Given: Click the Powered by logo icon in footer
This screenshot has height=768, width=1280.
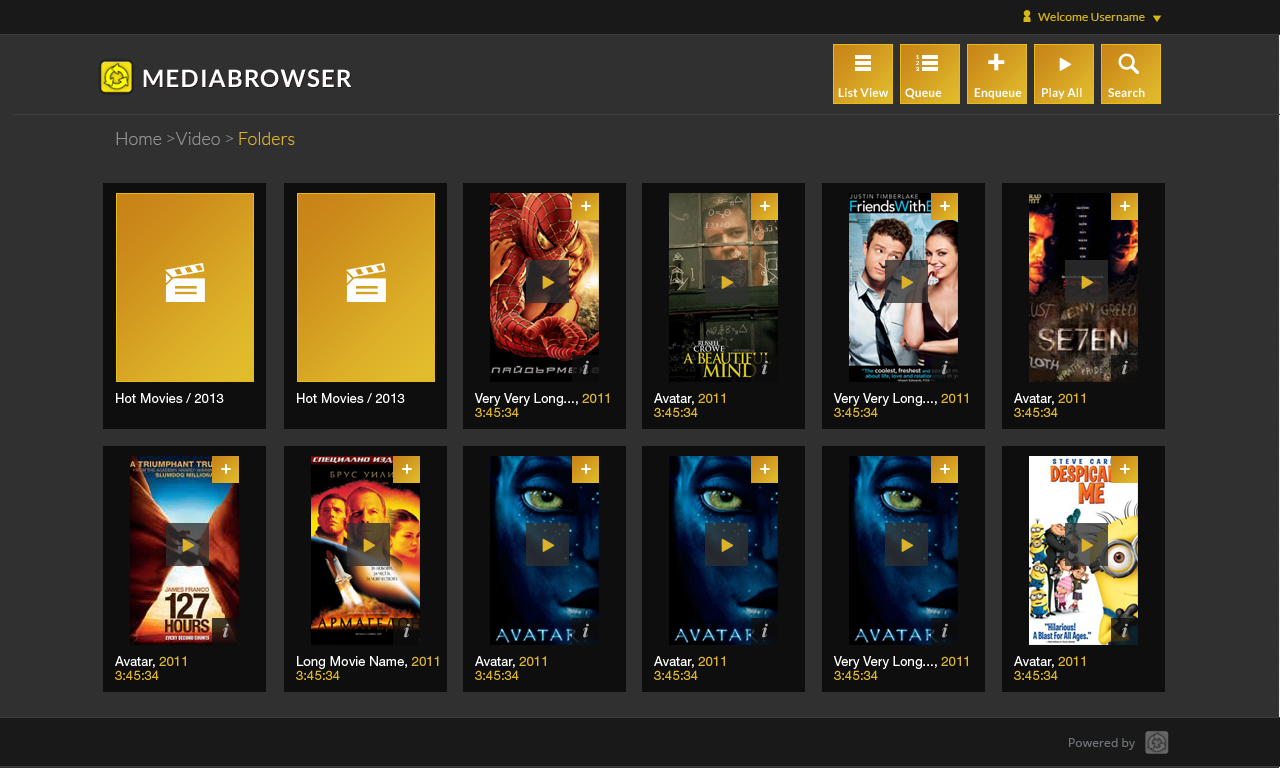Looking at the screenshot, I should [1157, 742].
